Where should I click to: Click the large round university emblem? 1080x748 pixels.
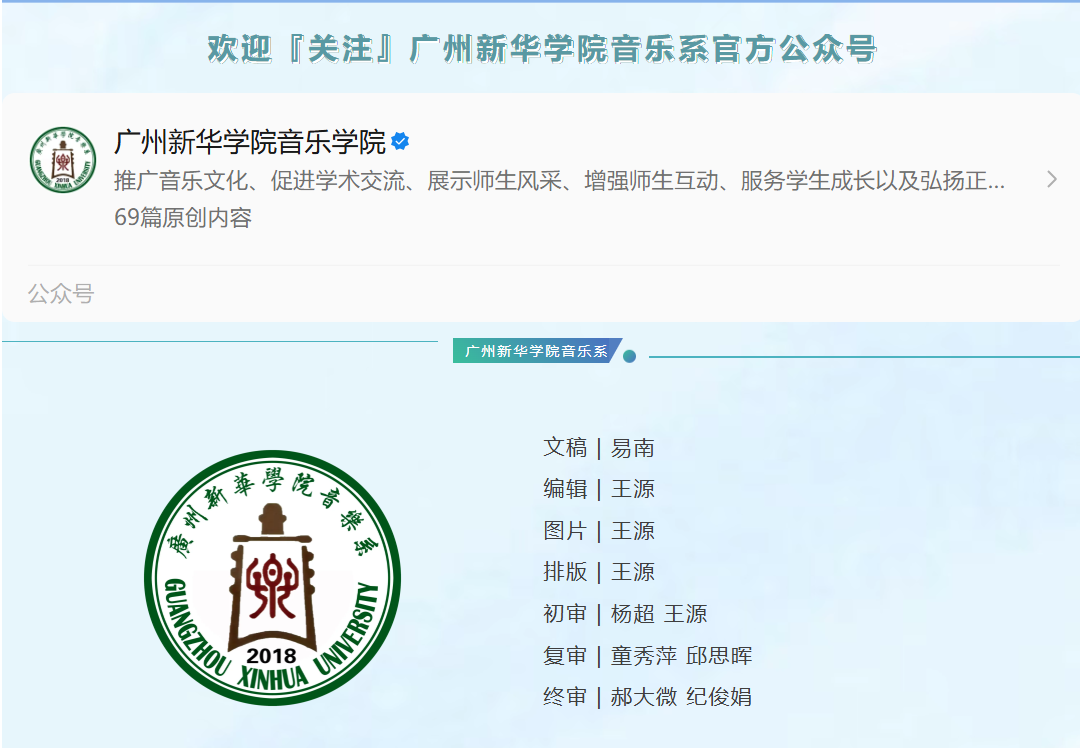[273, 578]
